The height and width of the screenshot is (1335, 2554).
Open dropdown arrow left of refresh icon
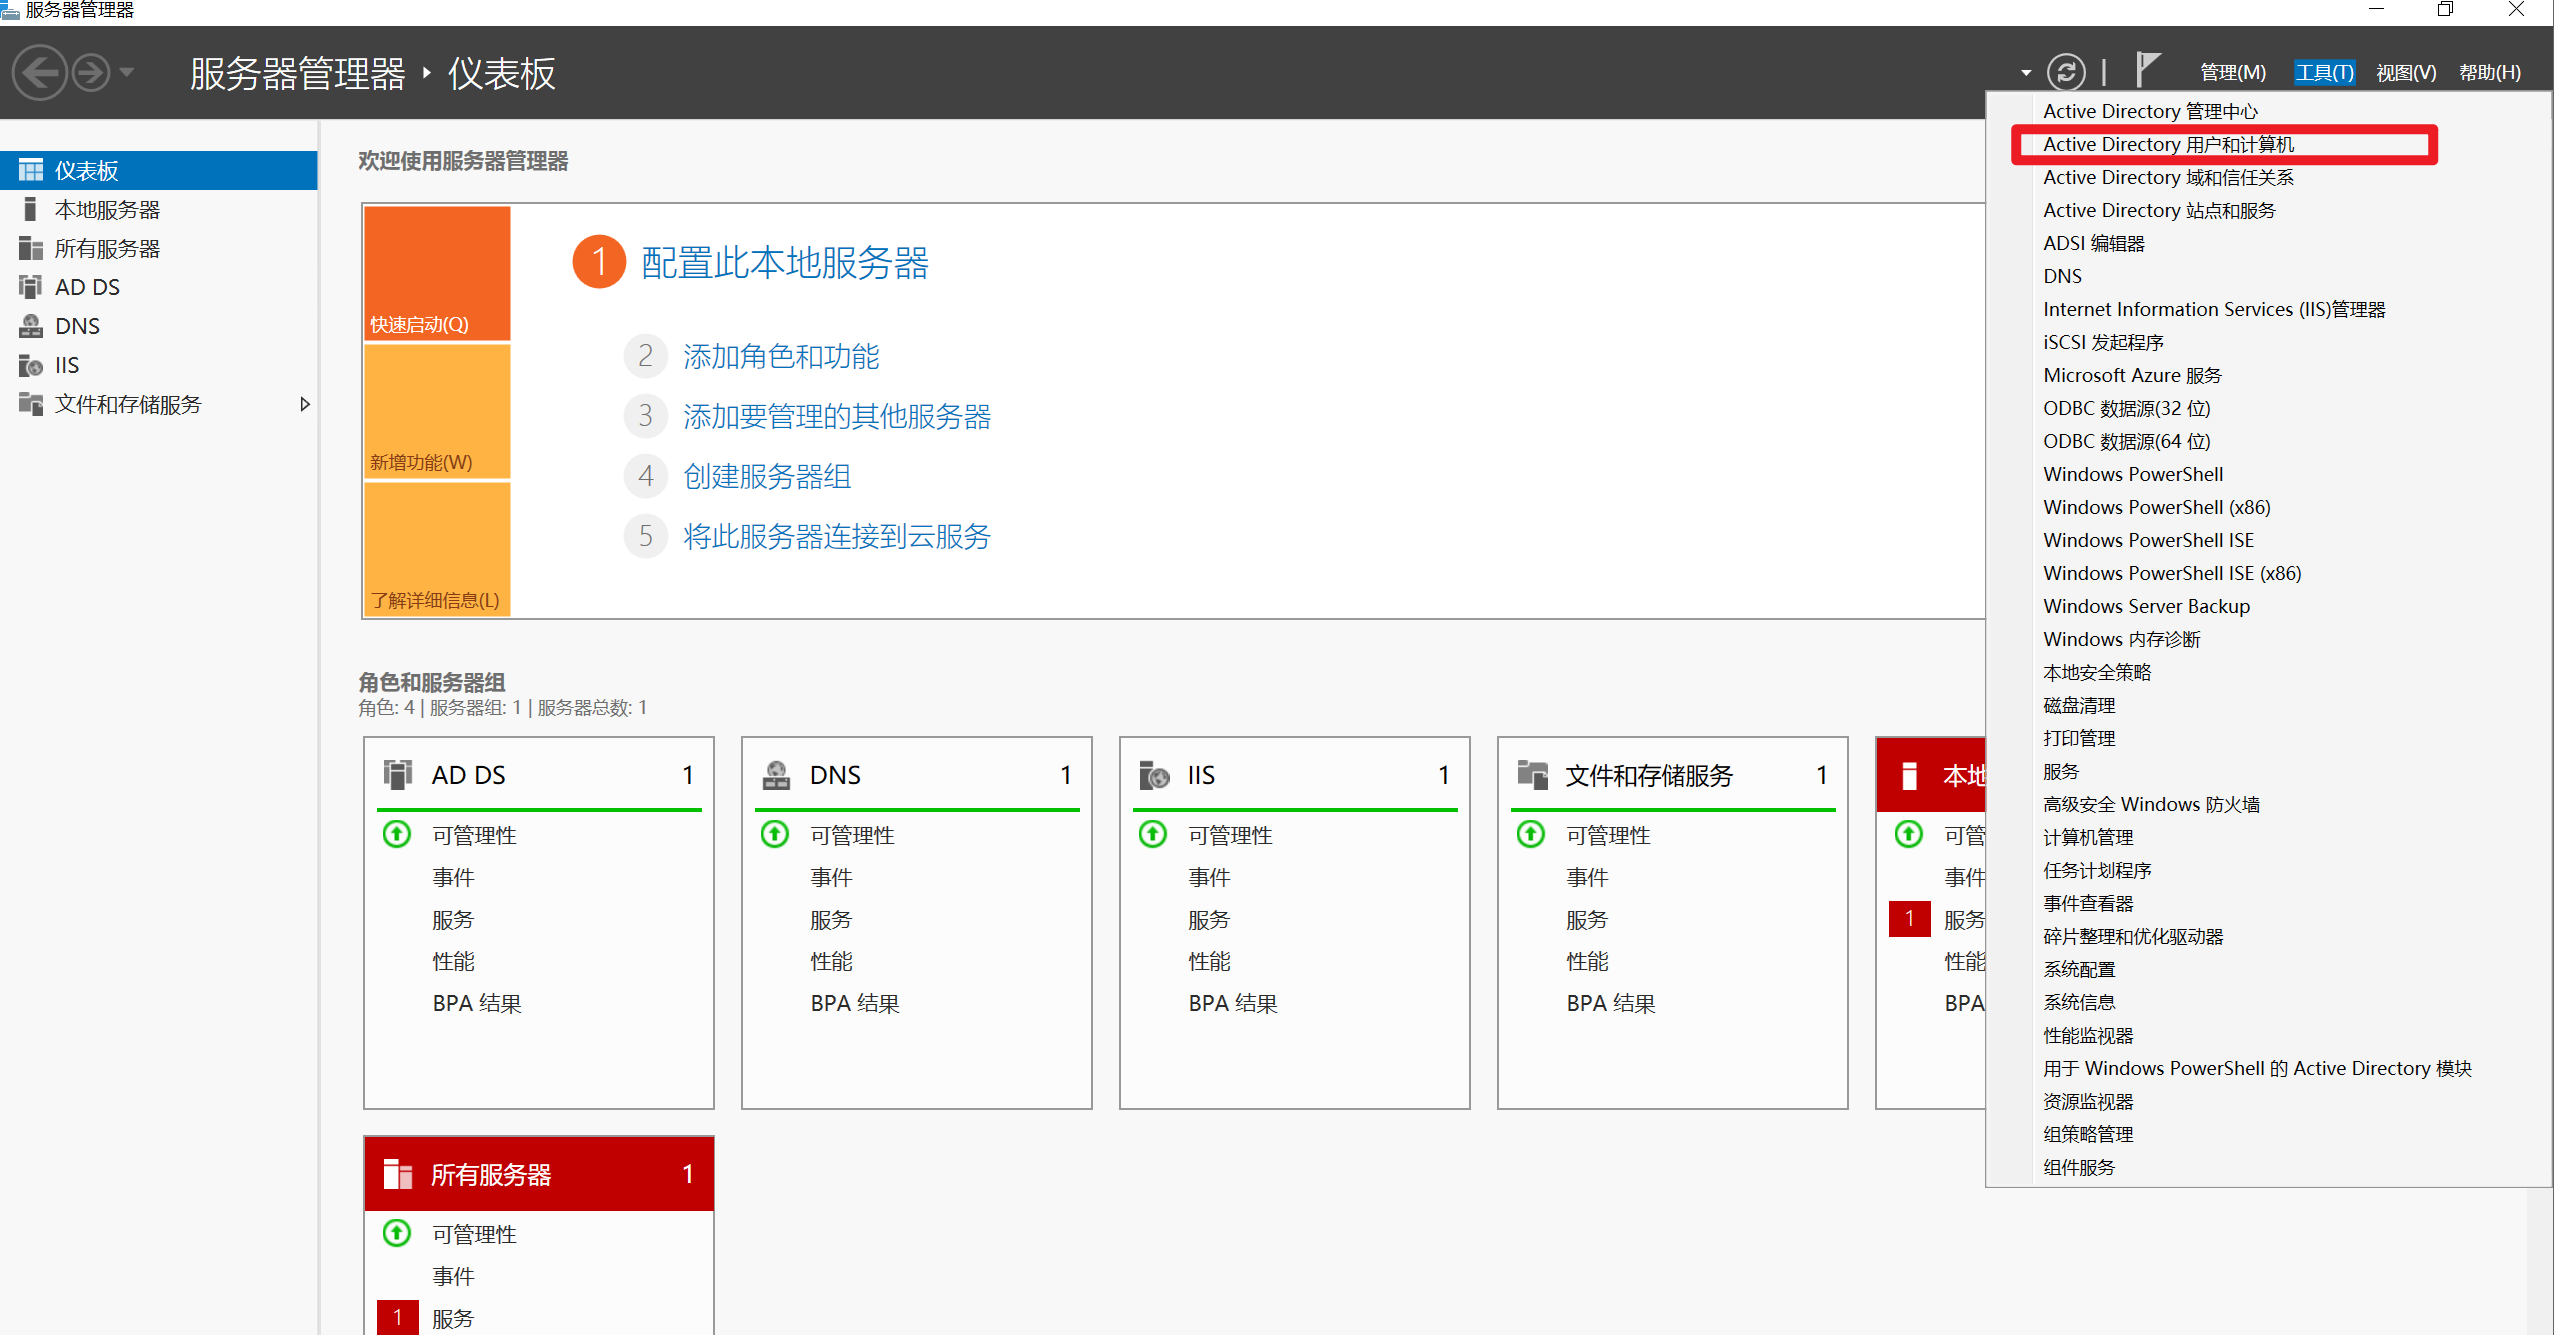[2025, 73]
